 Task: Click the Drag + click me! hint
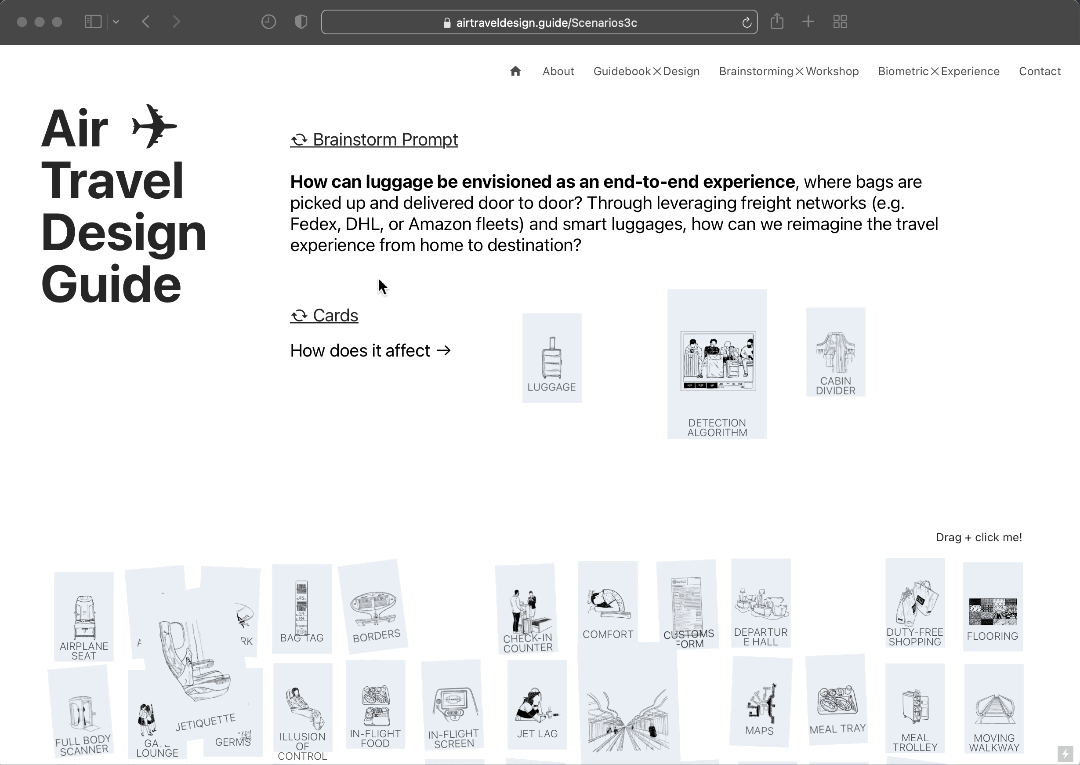pyautogui.click(x=978, y=537)
